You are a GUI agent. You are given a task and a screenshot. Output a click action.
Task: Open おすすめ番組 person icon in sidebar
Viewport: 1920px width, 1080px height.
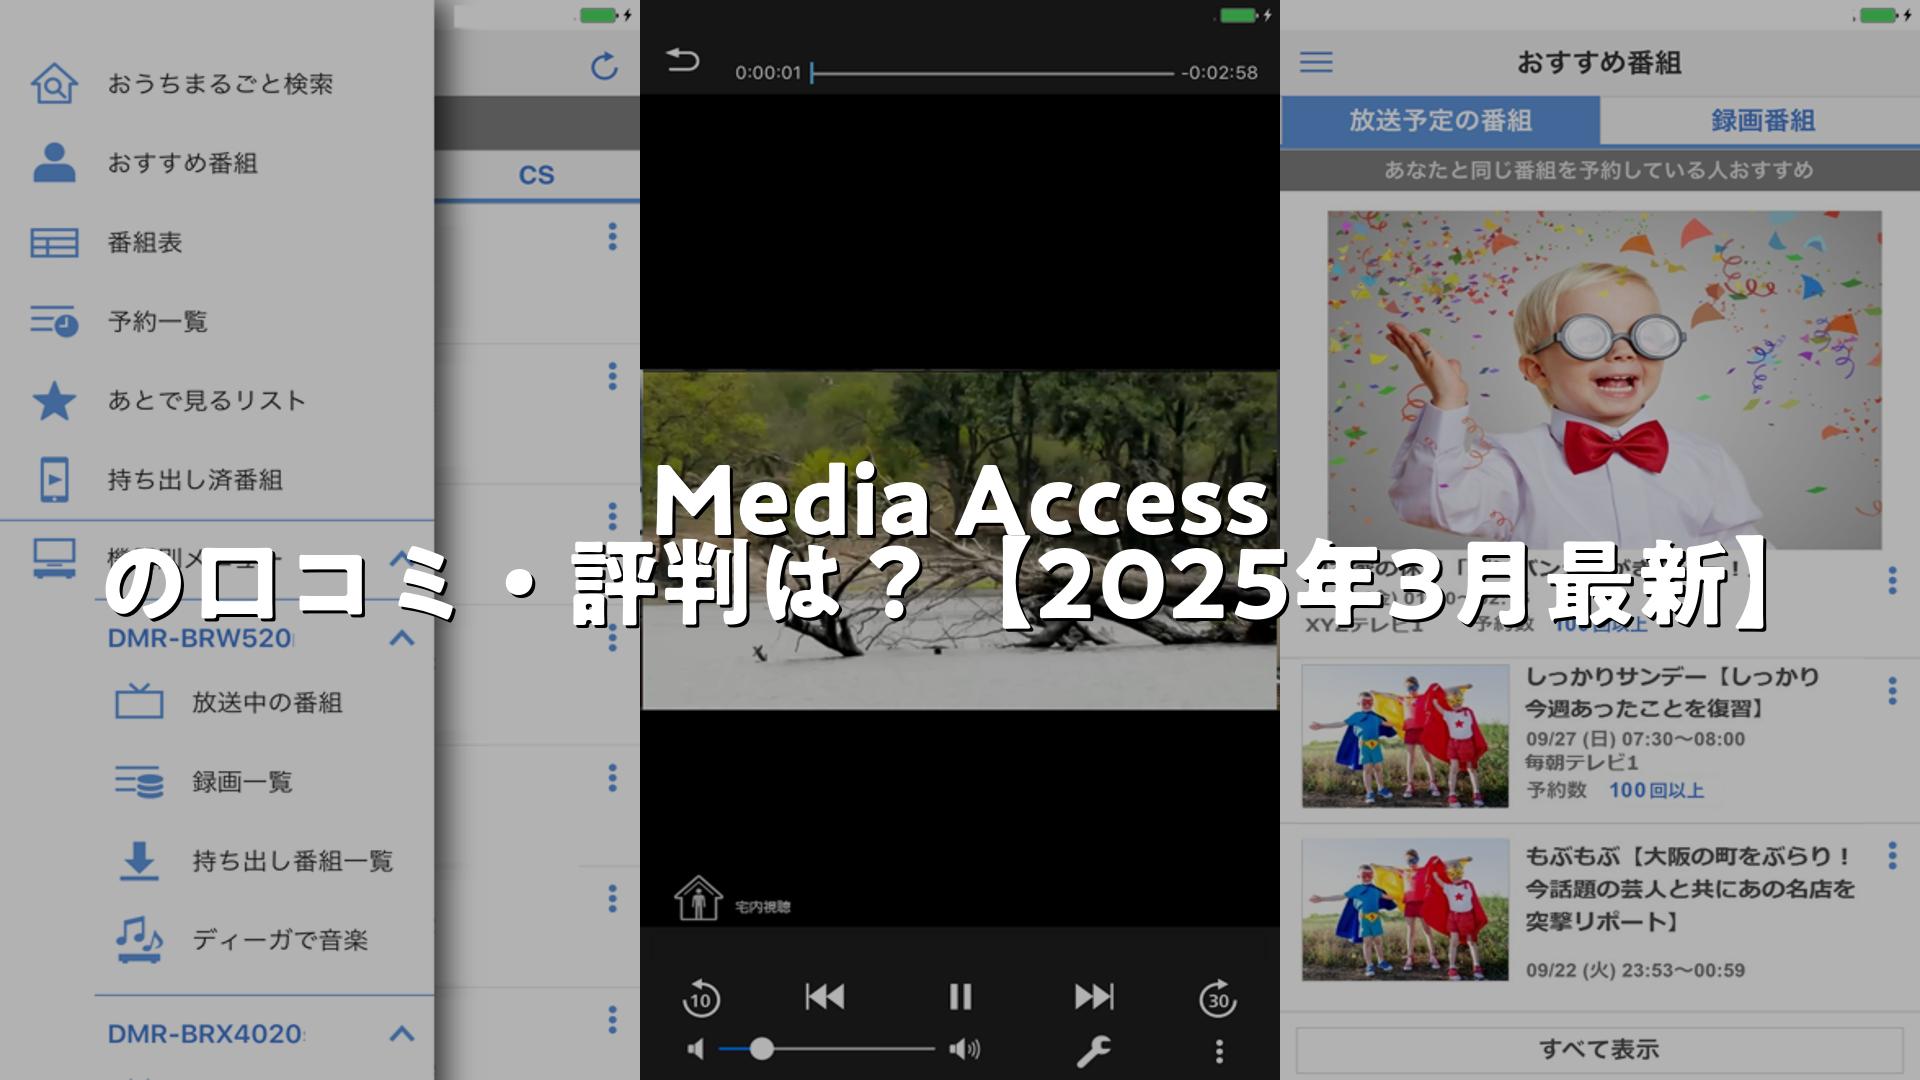click(x=54, y=162)
